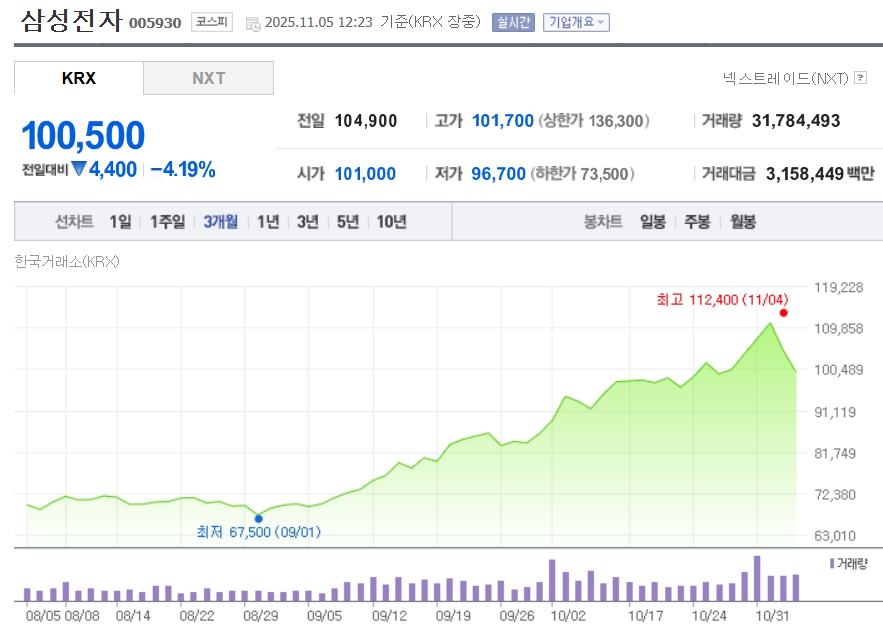Click the blue 최저 low point marker
This screenshot has width=883, height=639.
[258, 518]
